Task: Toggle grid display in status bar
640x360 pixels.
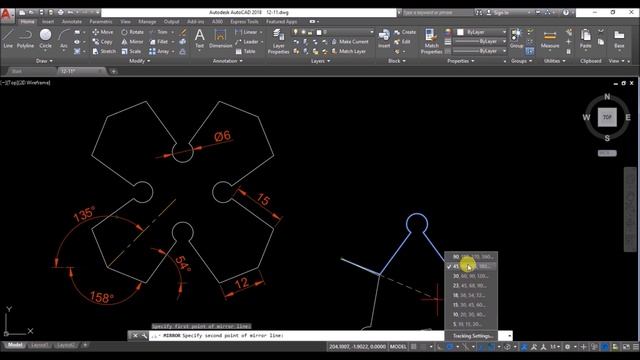Action: [x=414, y=347]
